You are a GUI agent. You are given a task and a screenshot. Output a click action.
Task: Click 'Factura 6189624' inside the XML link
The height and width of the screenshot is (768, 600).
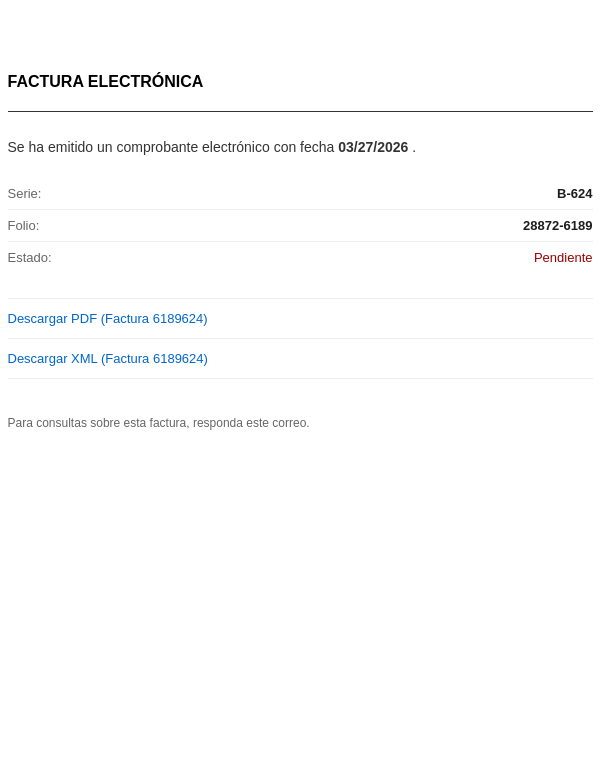tap(154, 359)
